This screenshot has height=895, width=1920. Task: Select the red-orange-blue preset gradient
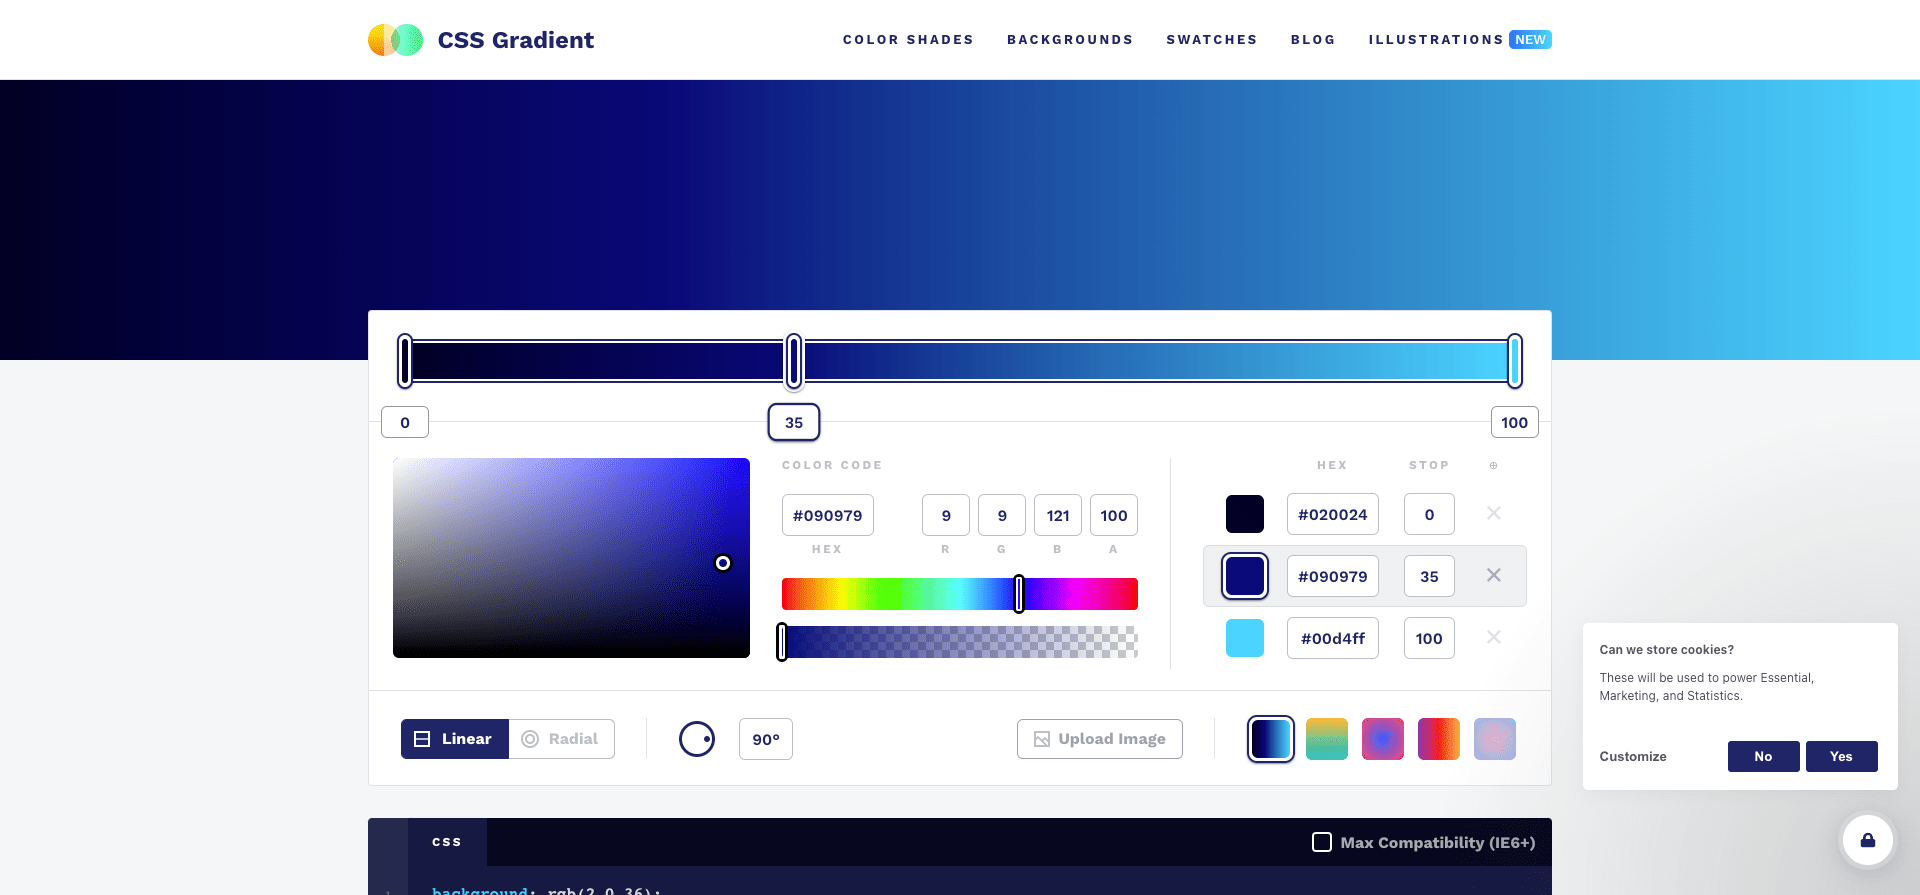[x=1439, y=739]
